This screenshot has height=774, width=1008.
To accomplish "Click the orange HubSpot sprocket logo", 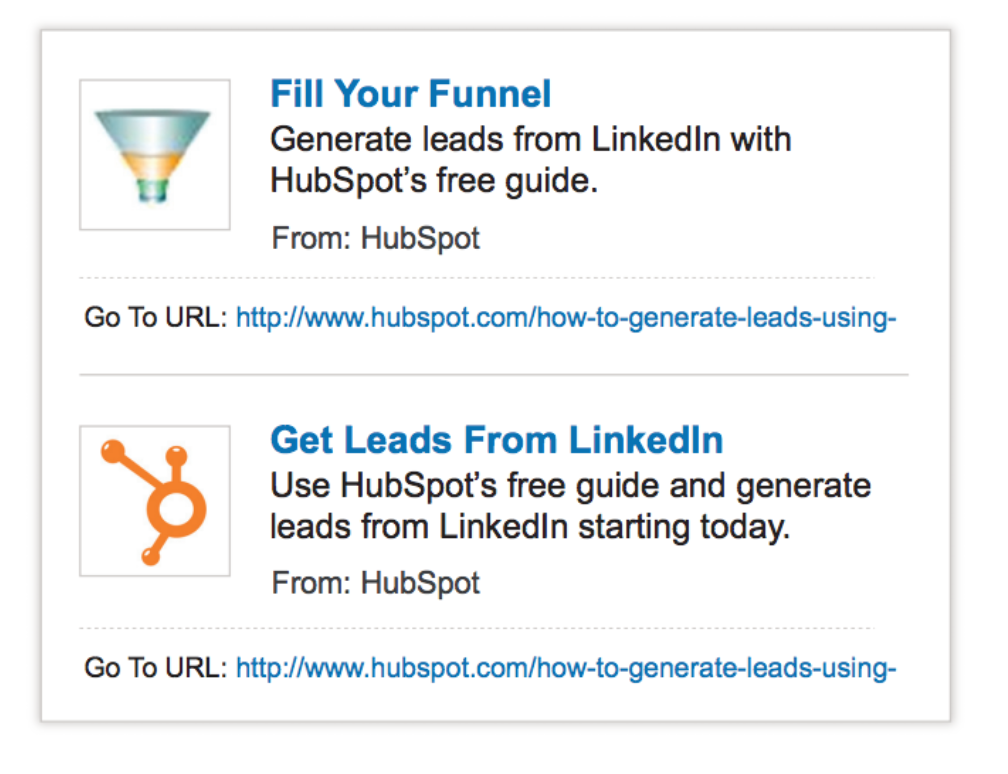I will [154, 501].
